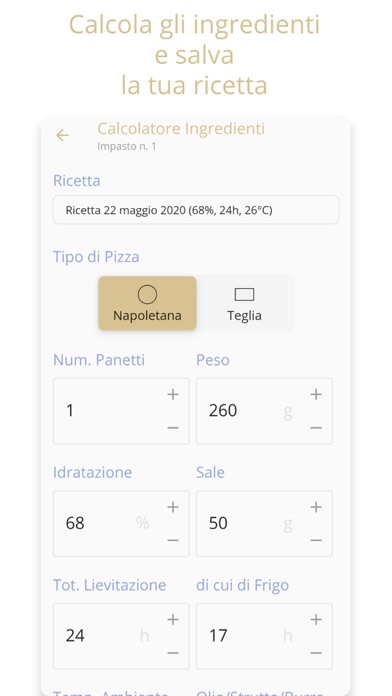Viewport: 392px width, 696px height.
Task: Select Teglia pizza type
Action: coord(244,303)
